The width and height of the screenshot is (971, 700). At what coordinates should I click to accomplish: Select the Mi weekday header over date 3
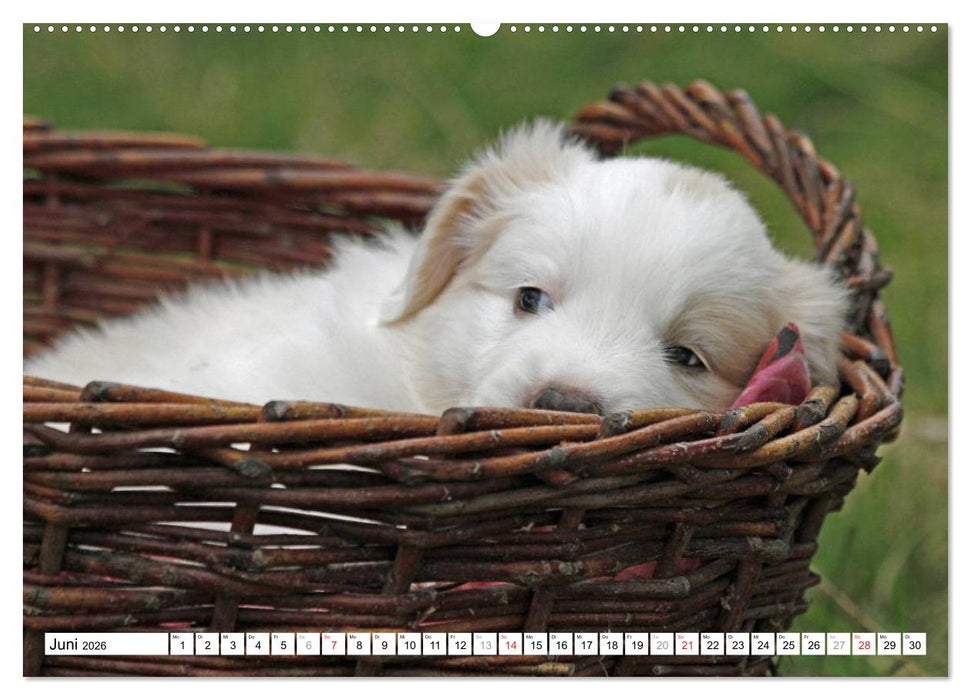pos(227,637)
